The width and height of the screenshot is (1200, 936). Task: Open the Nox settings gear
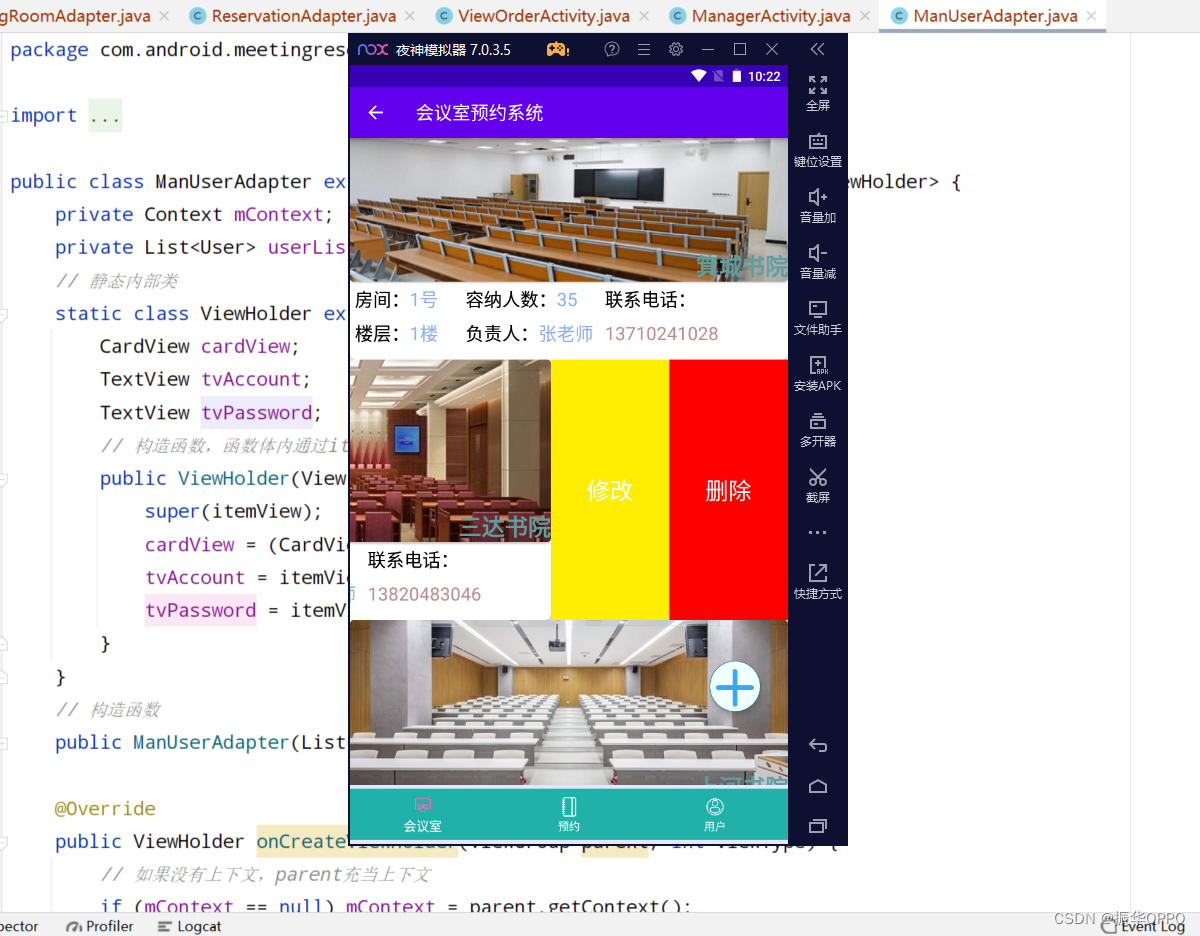(x=676, y=48)
